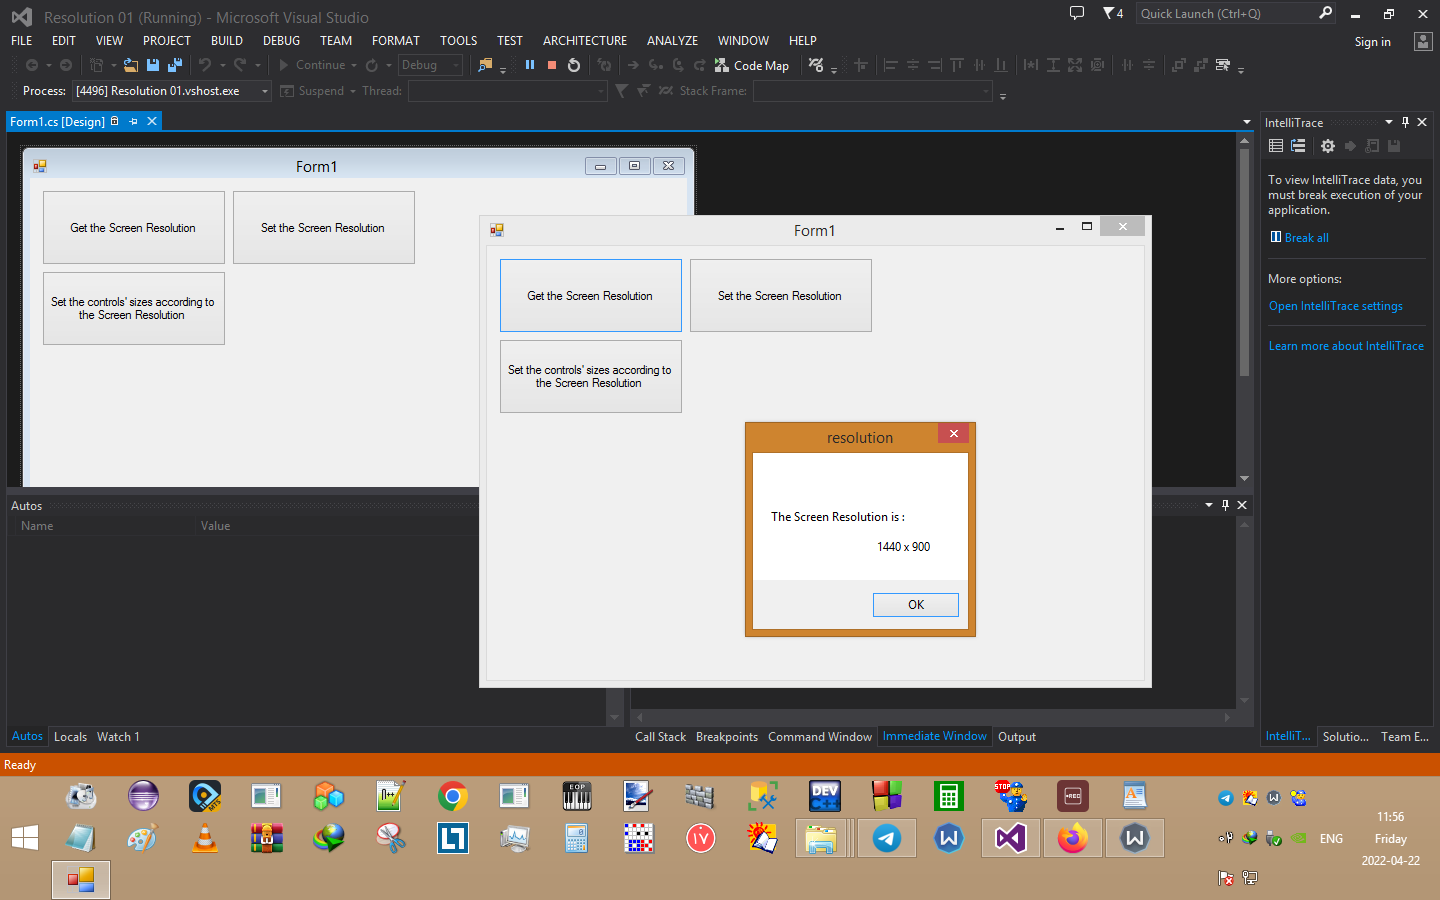Open the ANALYZE menu
Screen dimensions: 1440x900
pos(672,41)
